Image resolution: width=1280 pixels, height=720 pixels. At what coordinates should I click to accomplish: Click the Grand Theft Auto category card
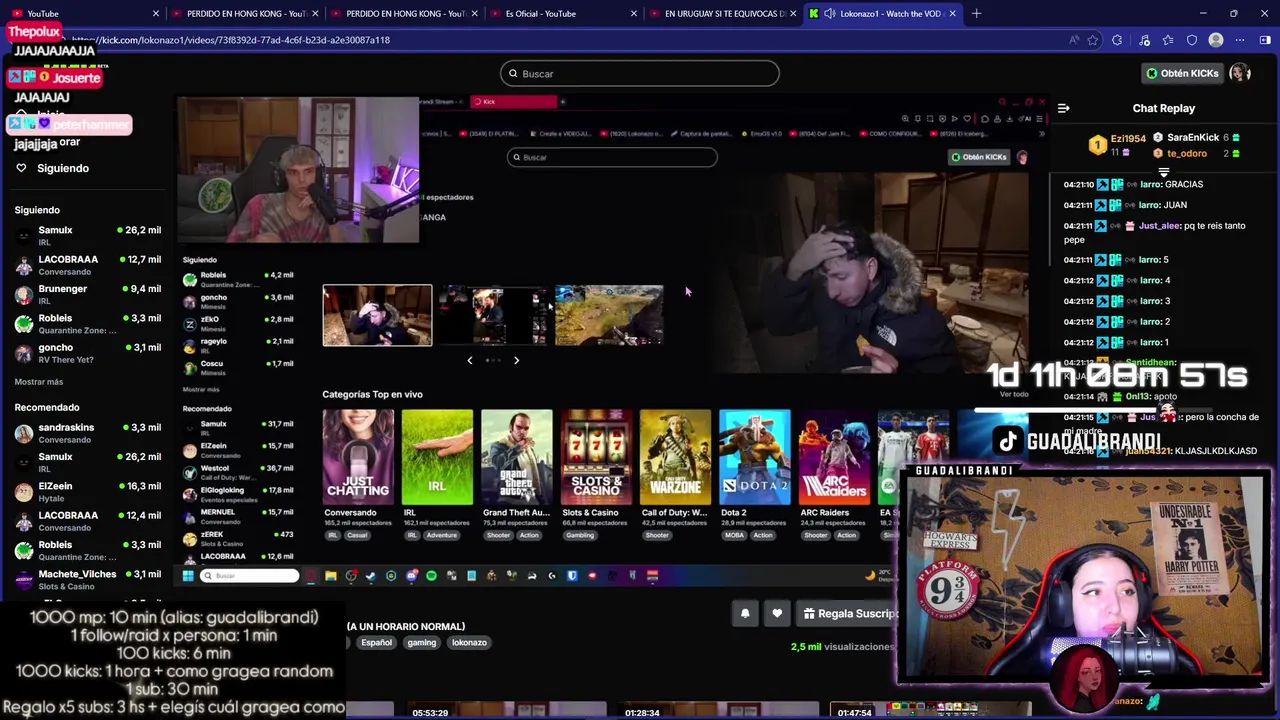pos(516,457)
